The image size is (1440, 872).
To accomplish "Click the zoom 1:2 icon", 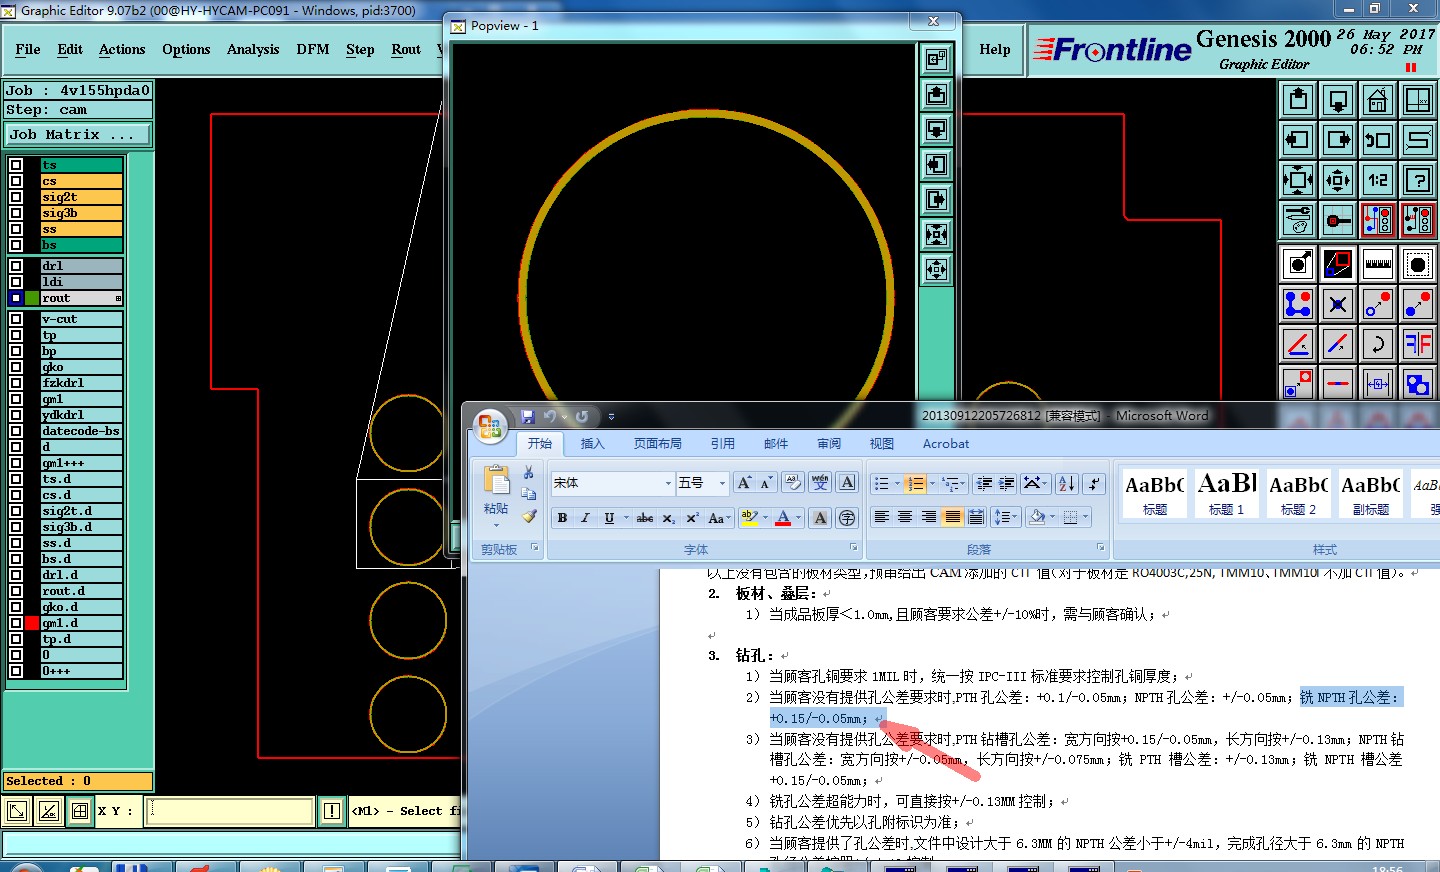I will click(1378, 180).
